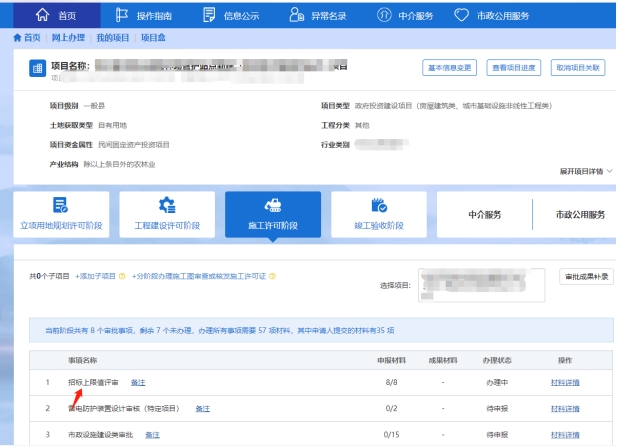This screenshot has width=617, height=446.
Task: Click the home house icon in the top navigation
Action: pyautogui.click(x=42, y=15)
